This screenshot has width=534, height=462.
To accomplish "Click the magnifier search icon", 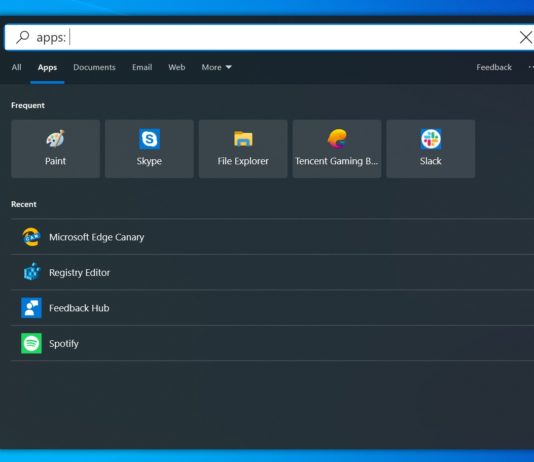I will coord(23,37).
